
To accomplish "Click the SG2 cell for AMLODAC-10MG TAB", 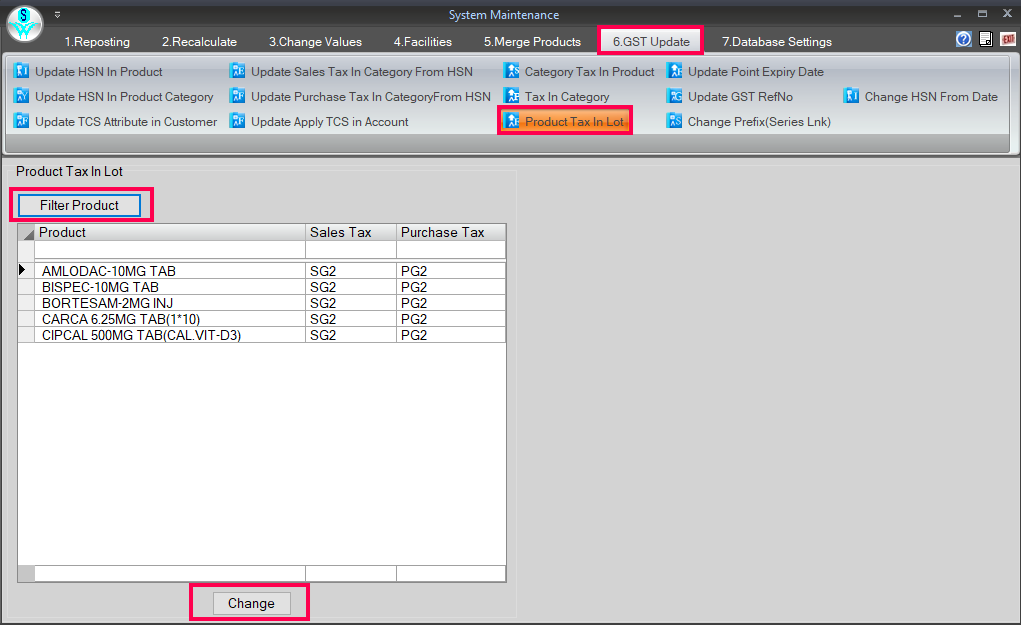I will coord(351,271).
